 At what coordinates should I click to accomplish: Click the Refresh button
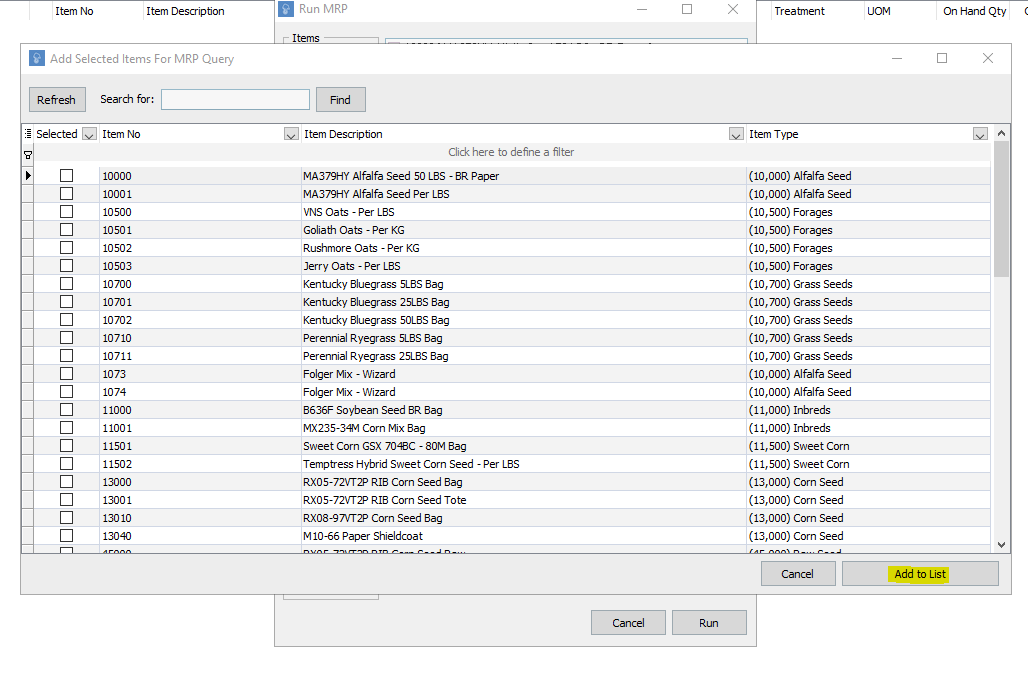(57, 100)
